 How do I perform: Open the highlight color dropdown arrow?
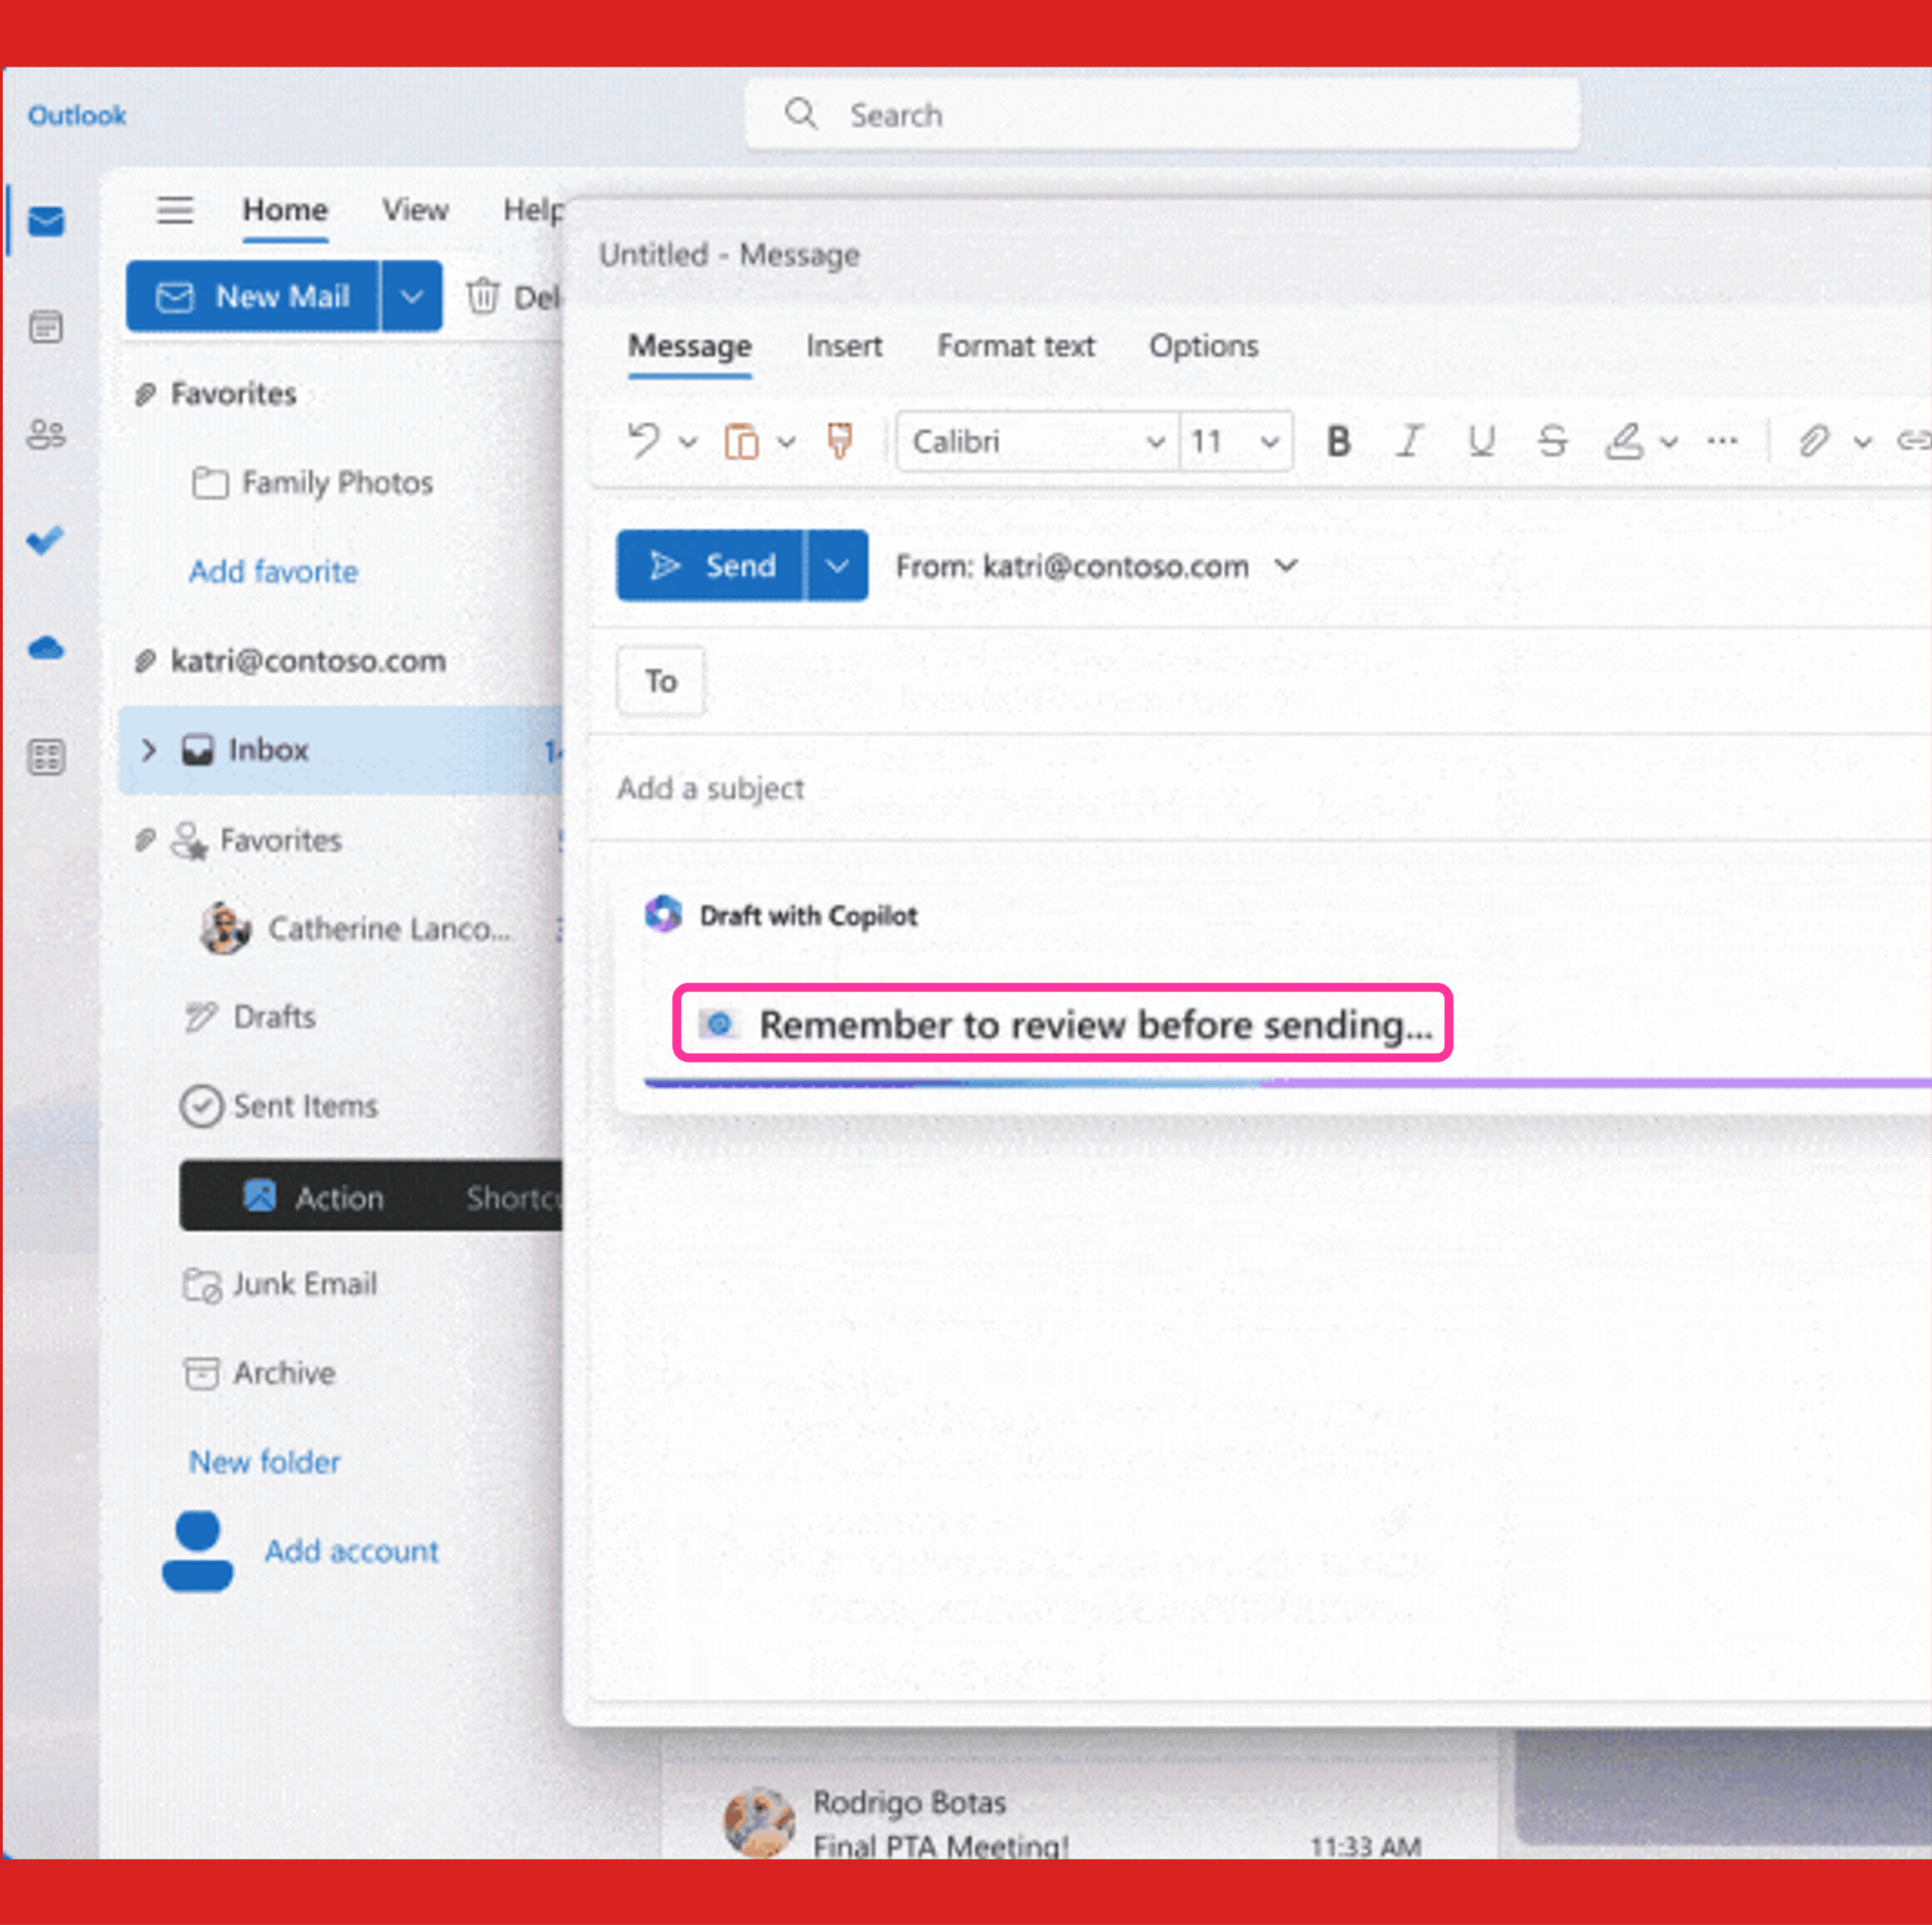[x=1669, y=441]
